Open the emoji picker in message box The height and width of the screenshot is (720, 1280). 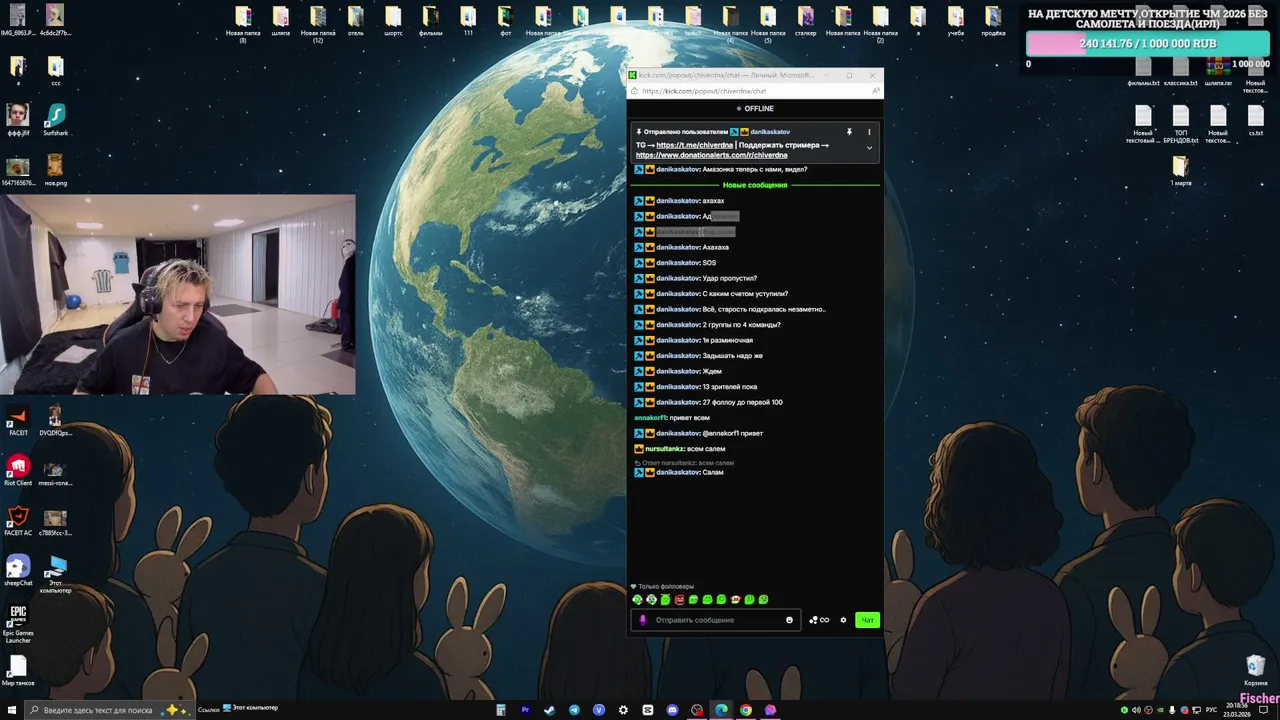coord(789,620)
